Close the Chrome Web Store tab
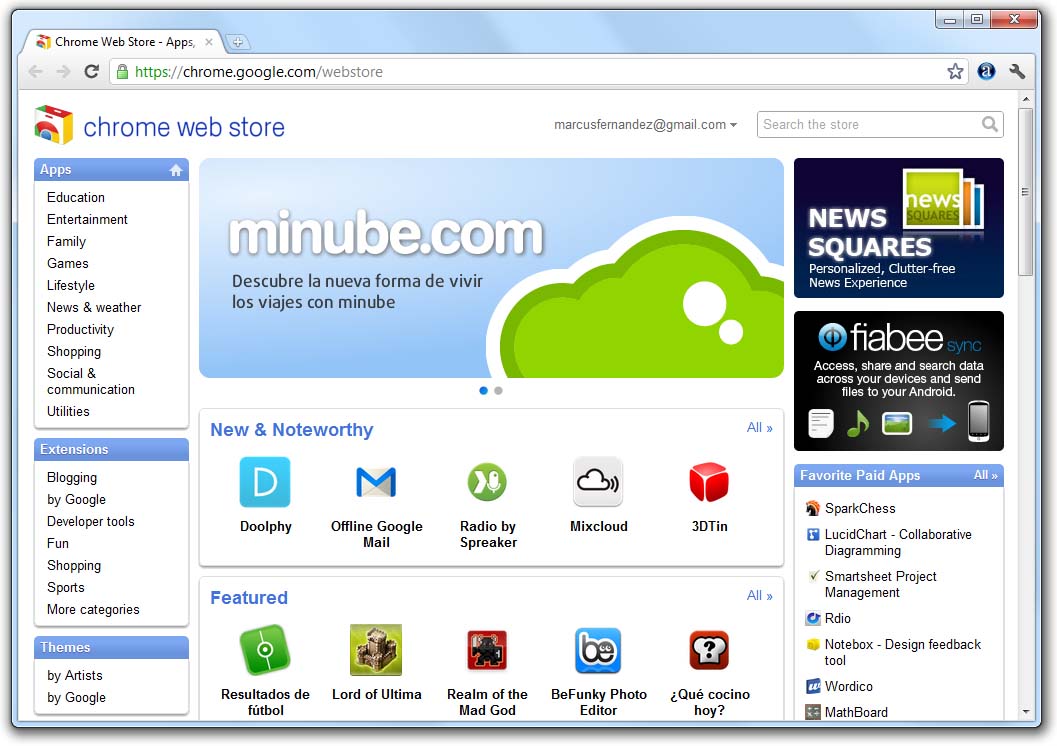The height and width of the screenshot is (746, 1057). tap(209, 42)
